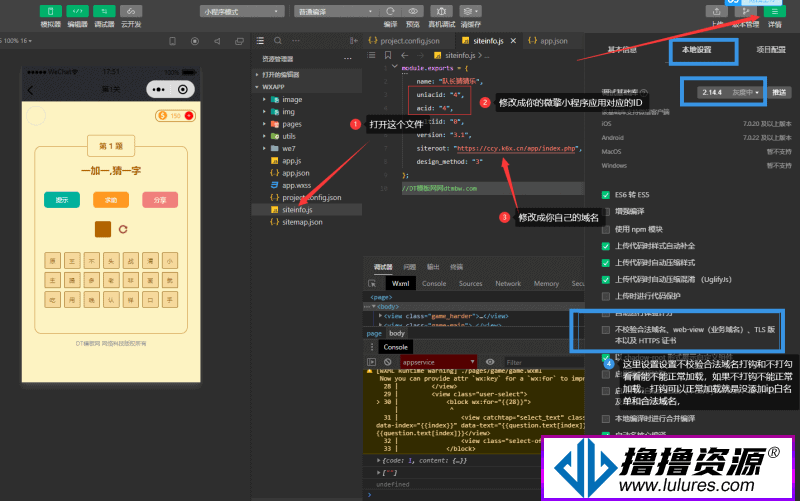Toggle 上传代码时自动压缩样式 checkbox
Viewport: 800px width, 501px height.
tap(606, 263)
